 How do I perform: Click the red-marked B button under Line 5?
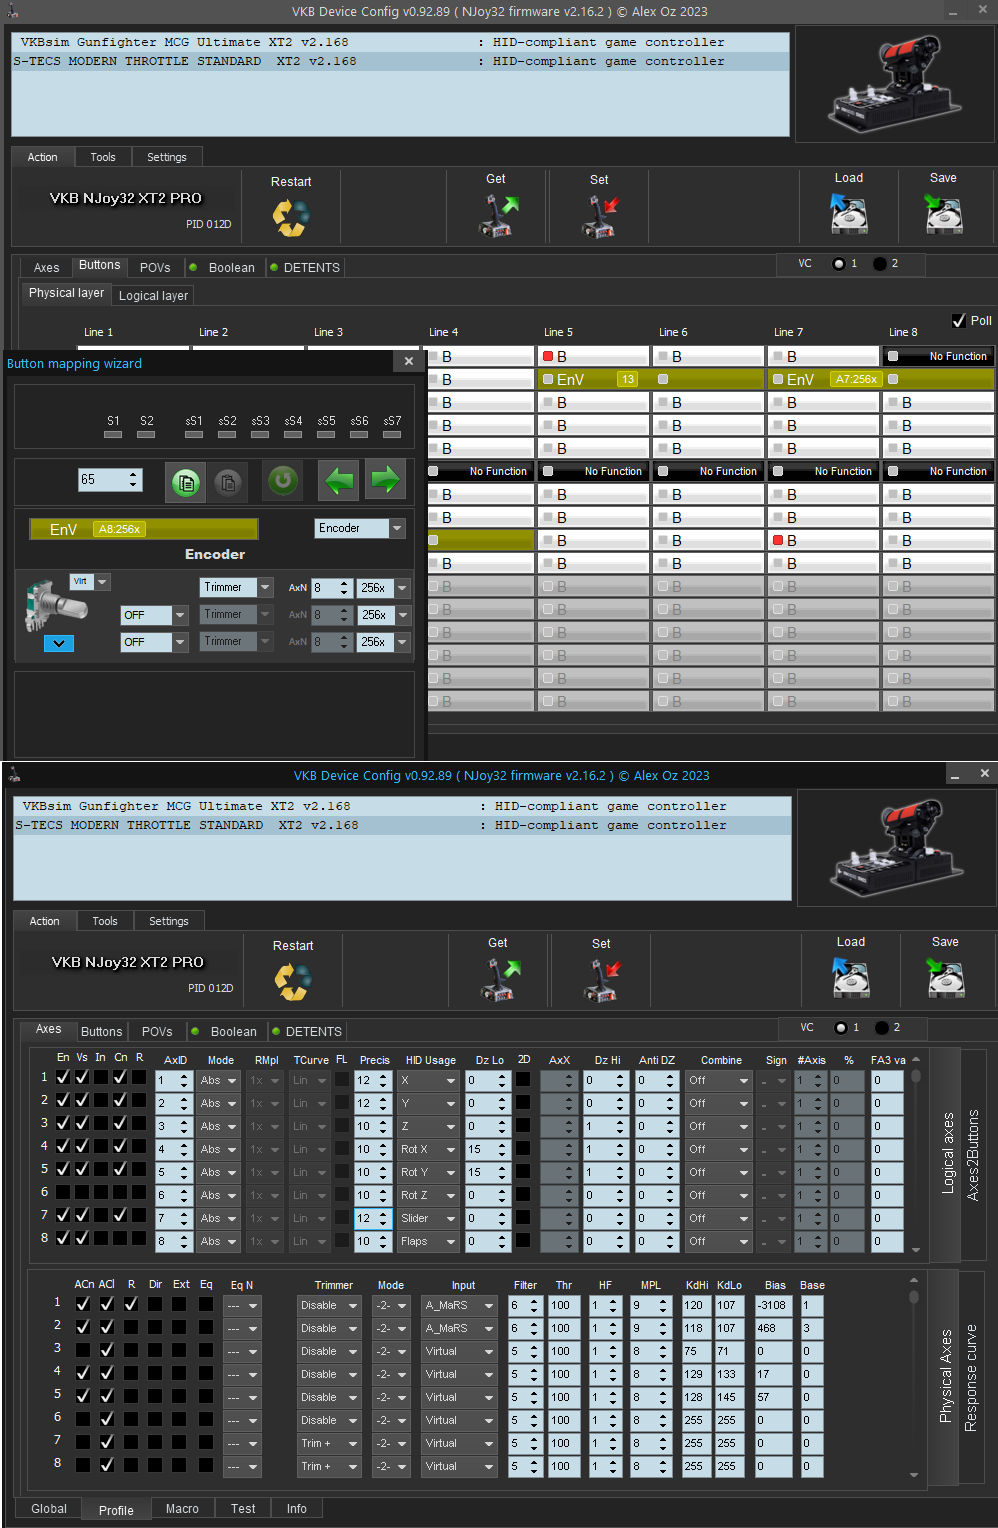[593, 357]
